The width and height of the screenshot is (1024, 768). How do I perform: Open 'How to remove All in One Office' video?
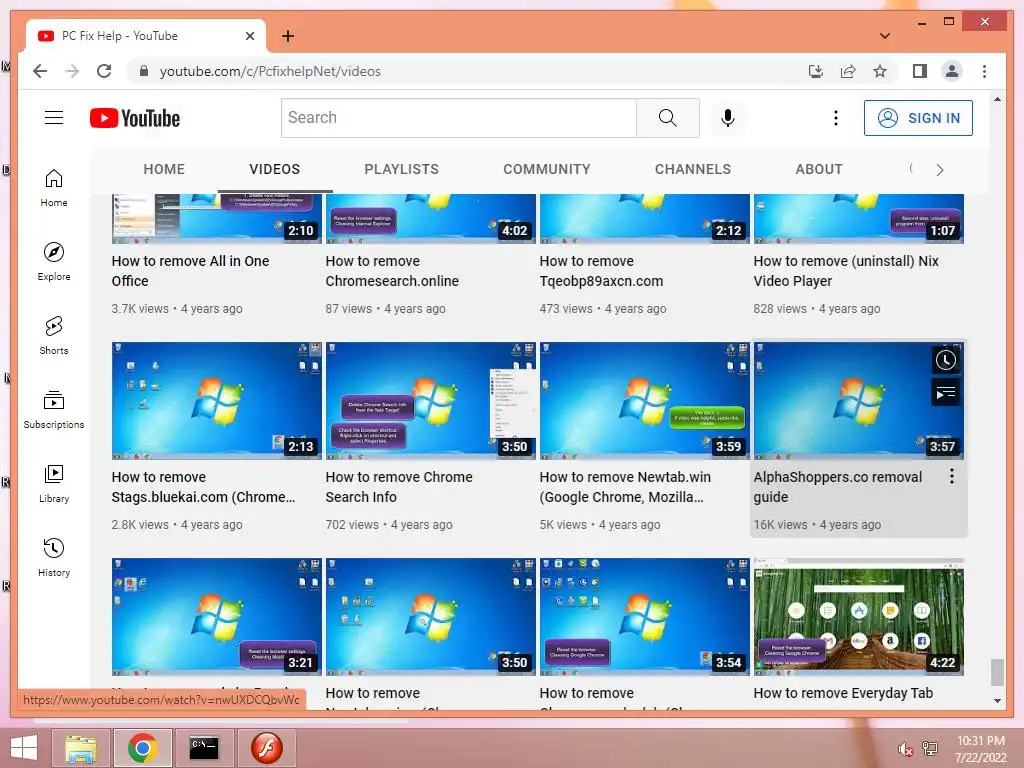point(190,270)
